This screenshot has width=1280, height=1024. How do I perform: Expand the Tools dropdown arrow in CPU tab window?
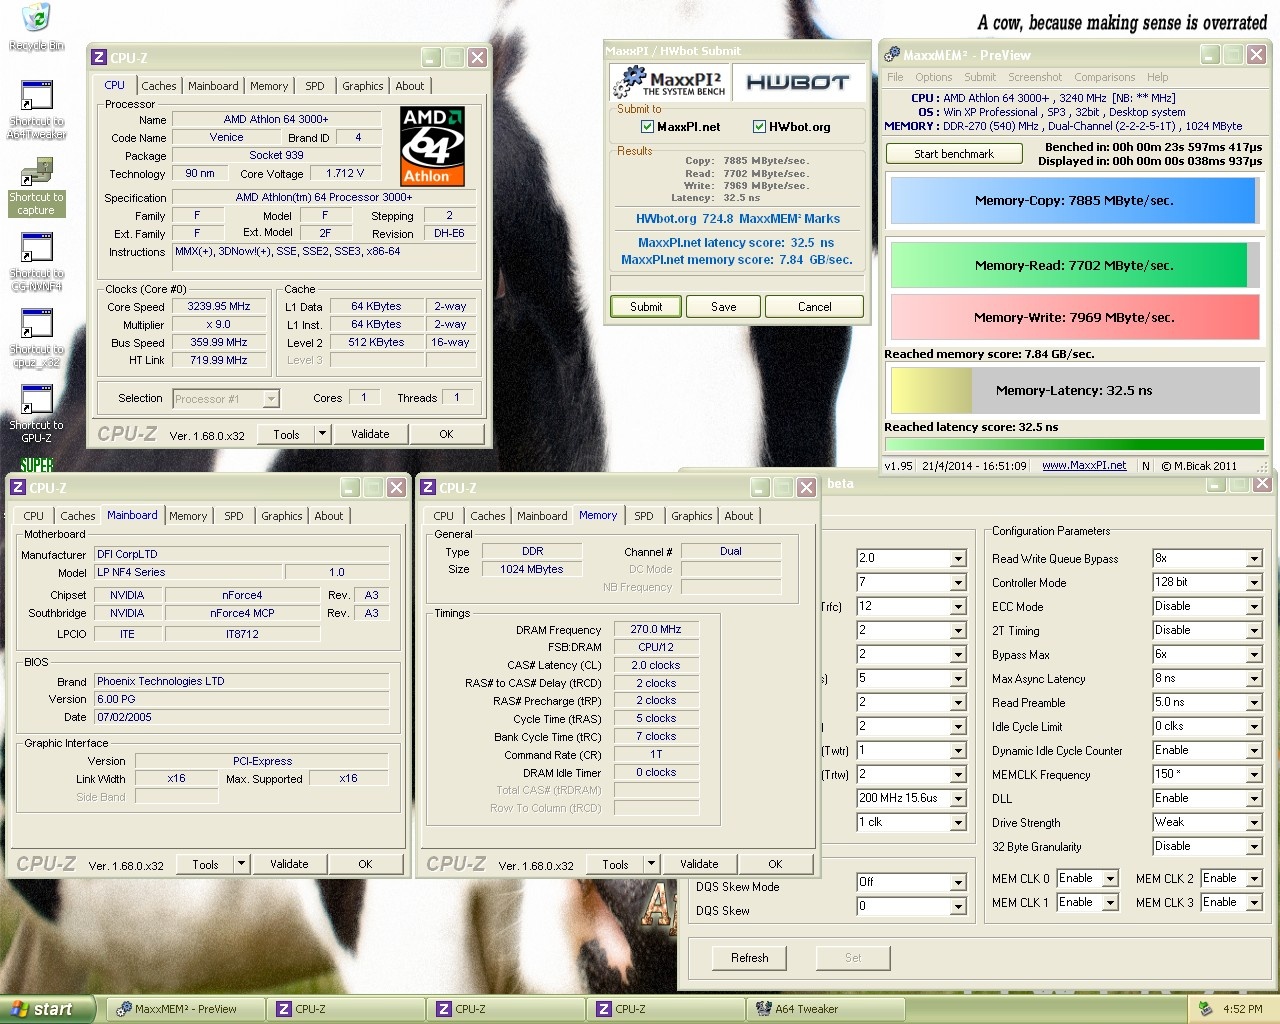[322, 434]
